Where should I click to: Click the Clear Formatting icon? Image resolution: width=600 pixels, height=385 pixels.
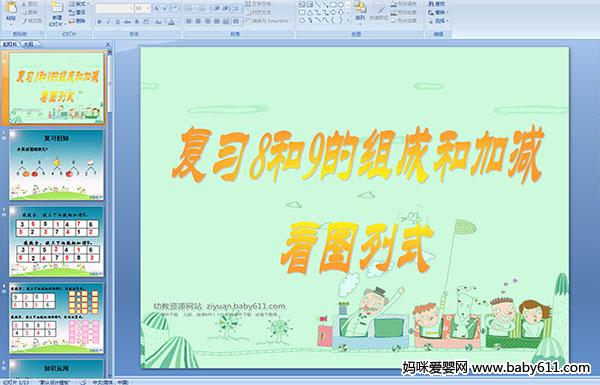pos(175,8)
